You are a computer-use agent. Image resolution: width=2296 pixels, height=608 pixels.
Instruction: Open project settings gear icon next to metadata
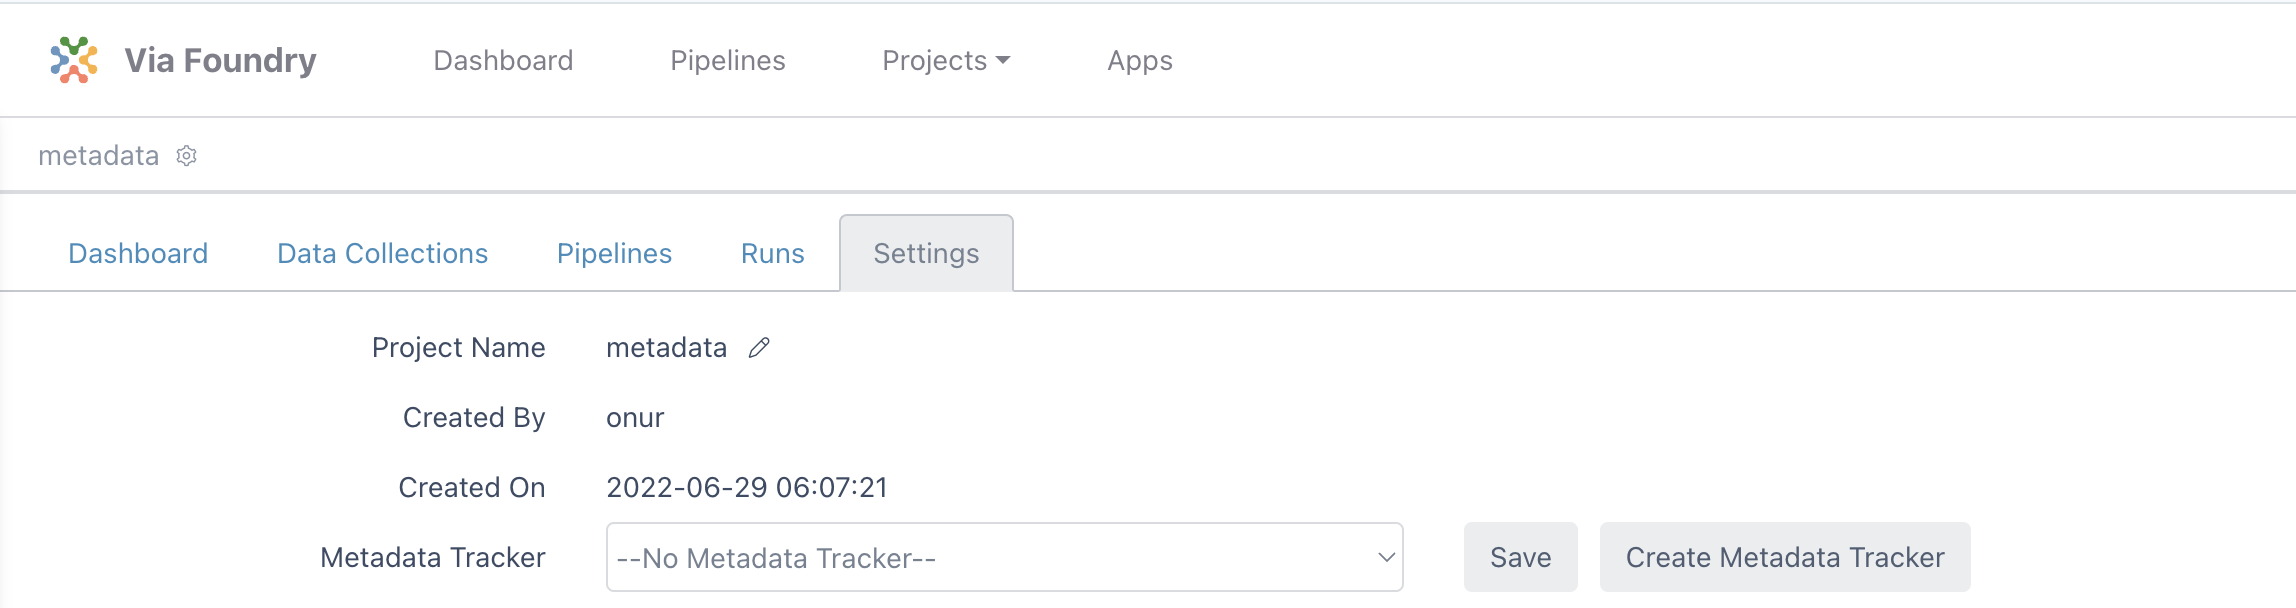click(187, 156)
